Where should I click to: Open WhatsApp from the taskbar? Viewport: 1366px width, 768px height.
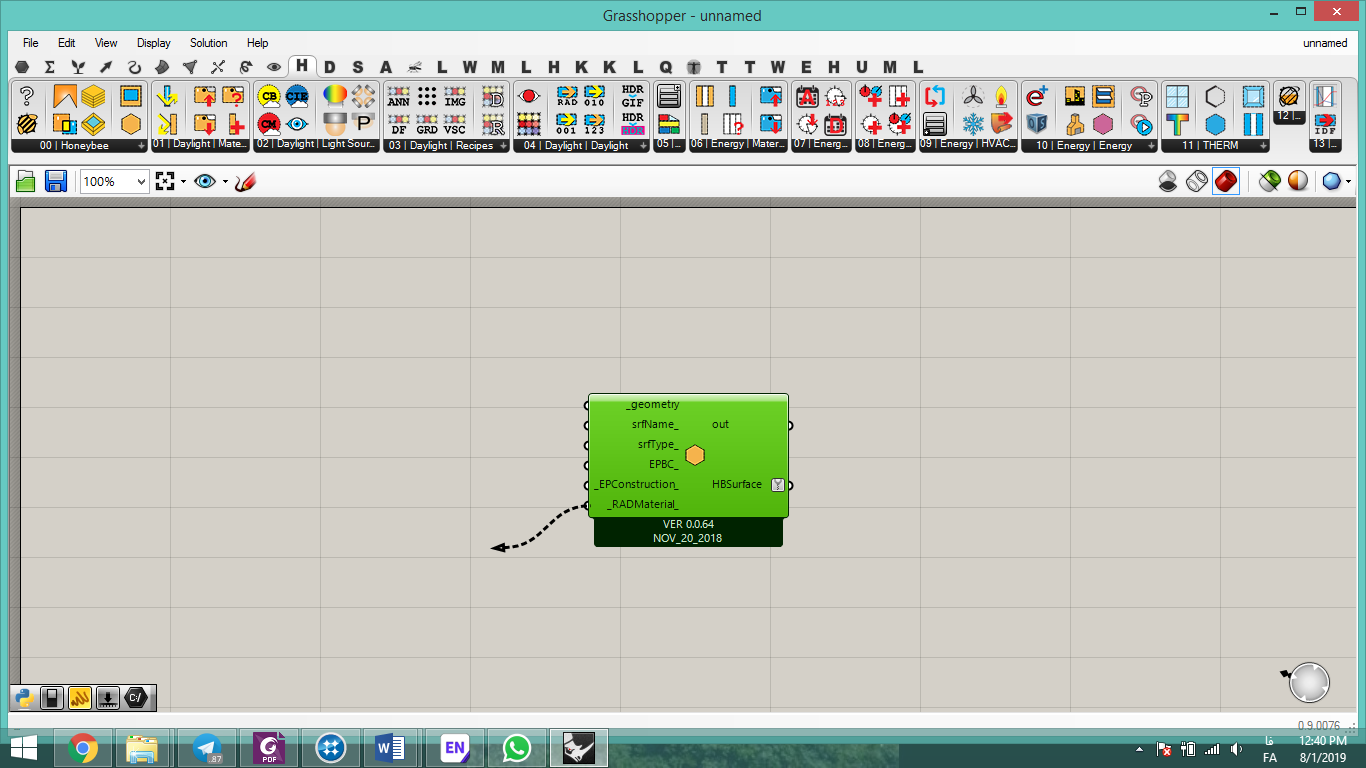(x=517, y=747)
